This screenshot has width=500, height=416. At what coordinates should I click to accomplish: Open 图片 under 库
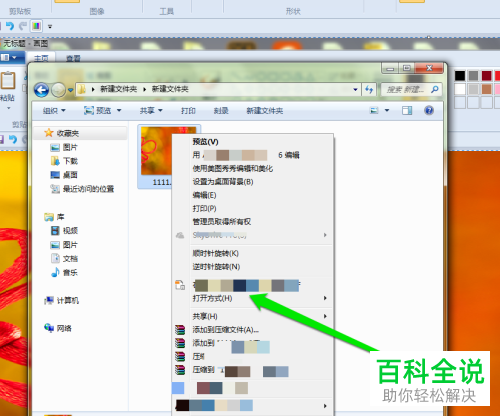tap(70, 245)
